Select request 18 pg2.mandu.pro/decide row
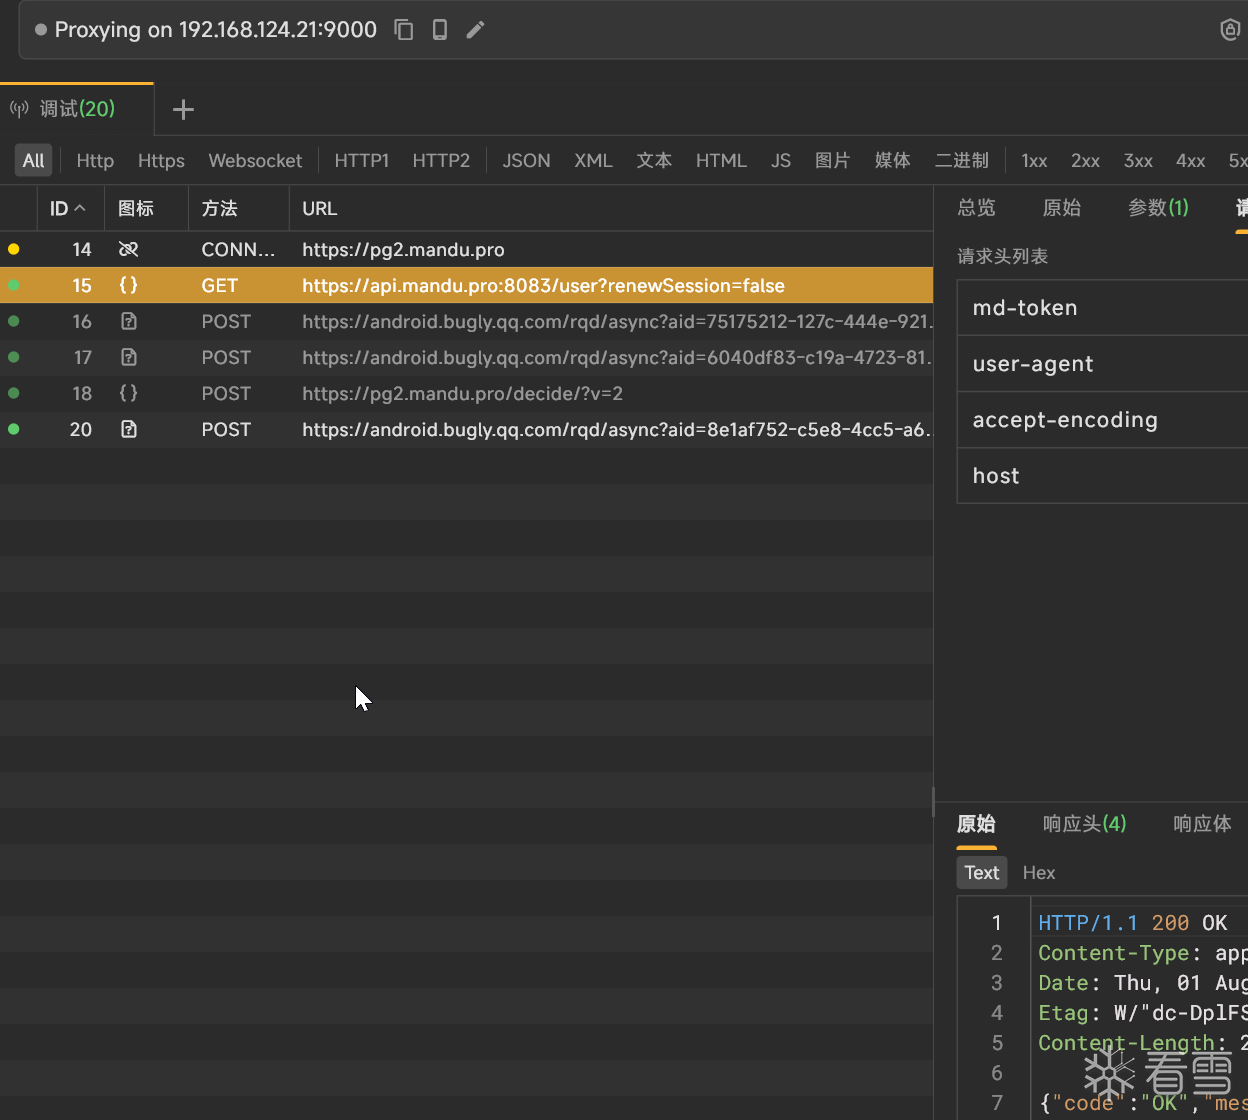Screen dimensions: 1248x1120 (462, 393)
